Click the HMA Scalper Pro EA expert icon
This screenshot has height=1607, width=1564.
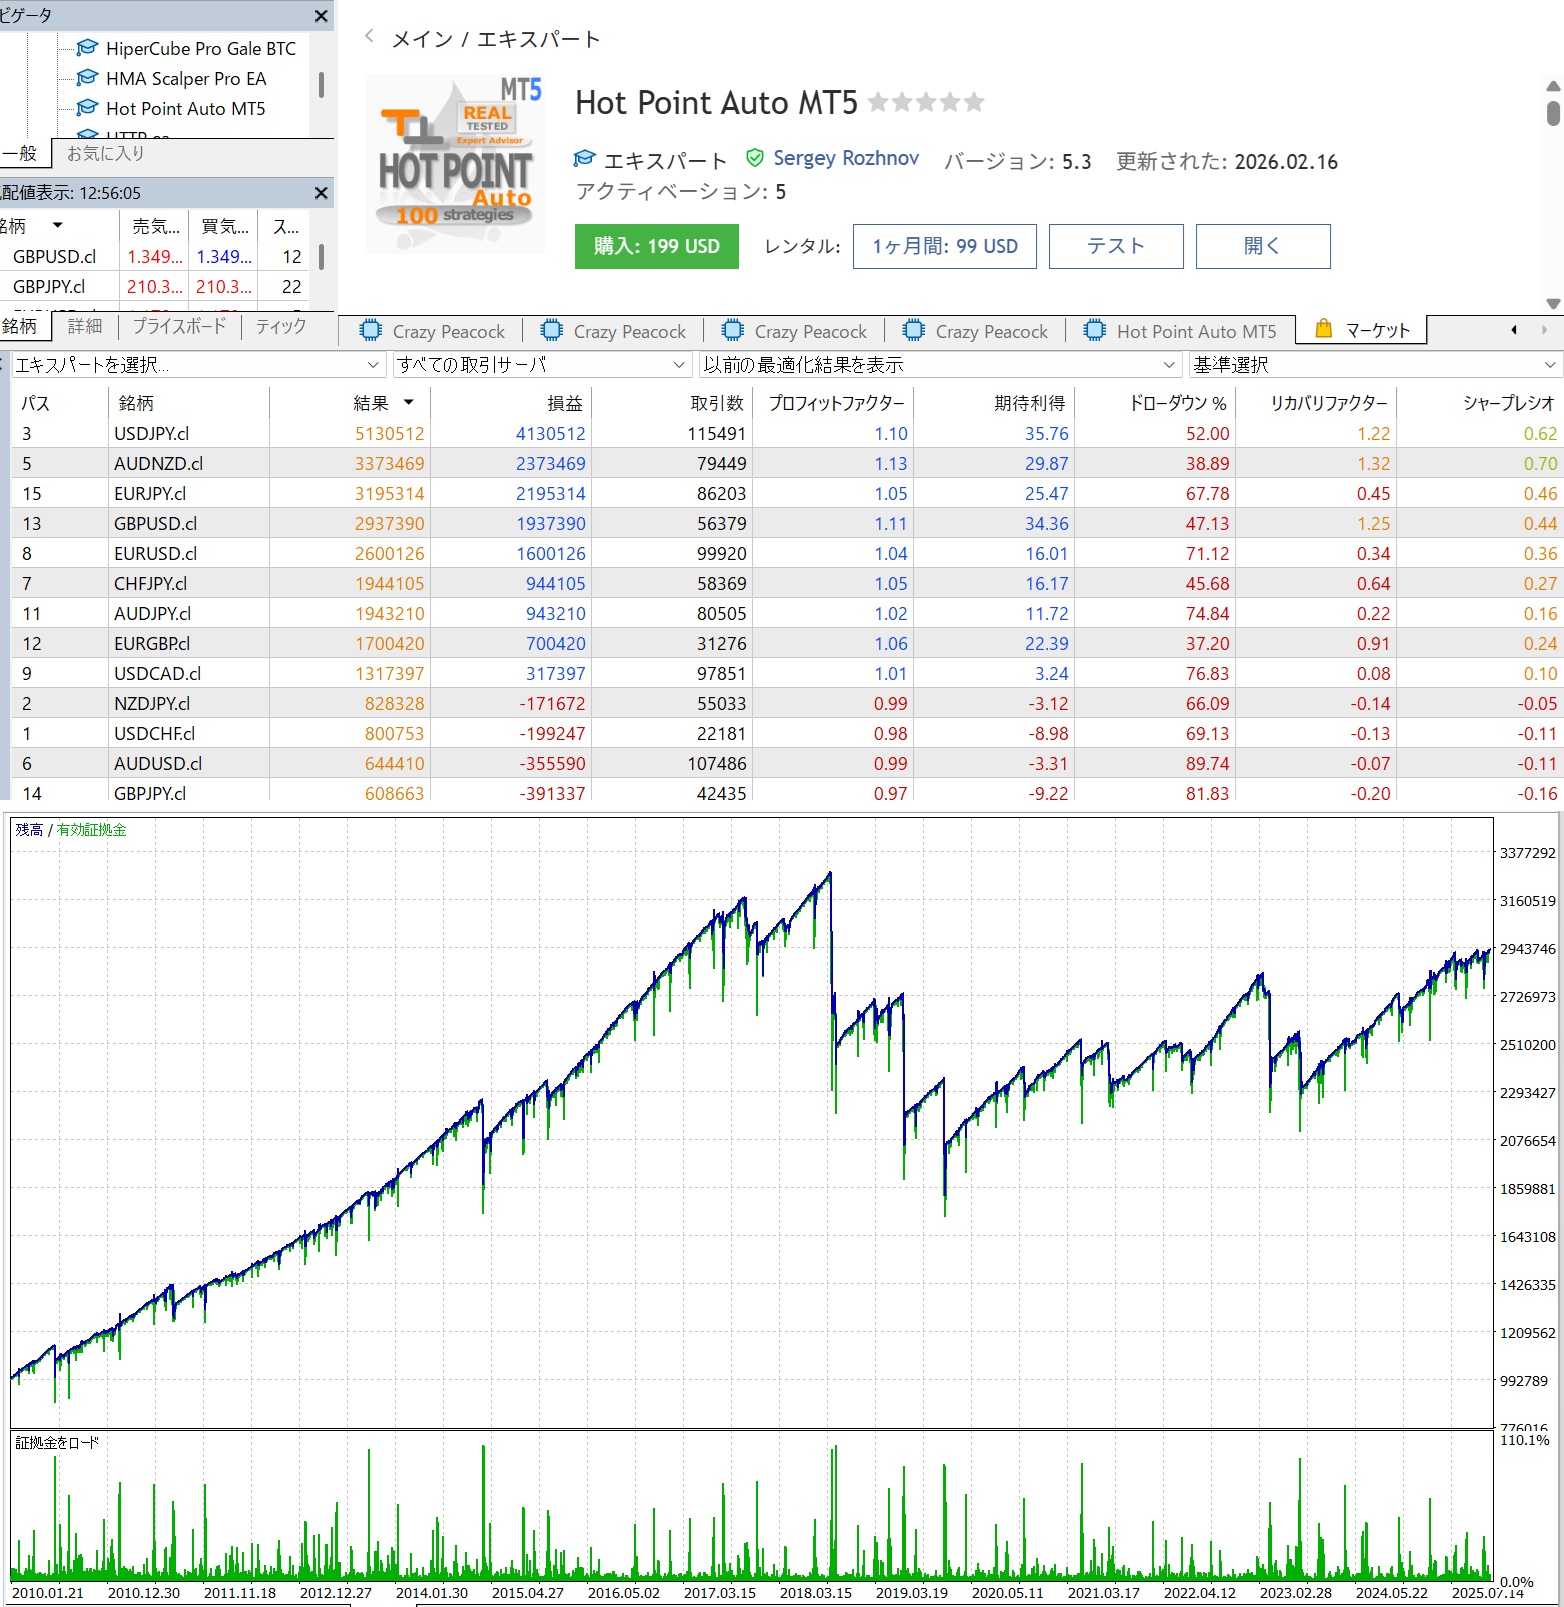coord(88,78)
